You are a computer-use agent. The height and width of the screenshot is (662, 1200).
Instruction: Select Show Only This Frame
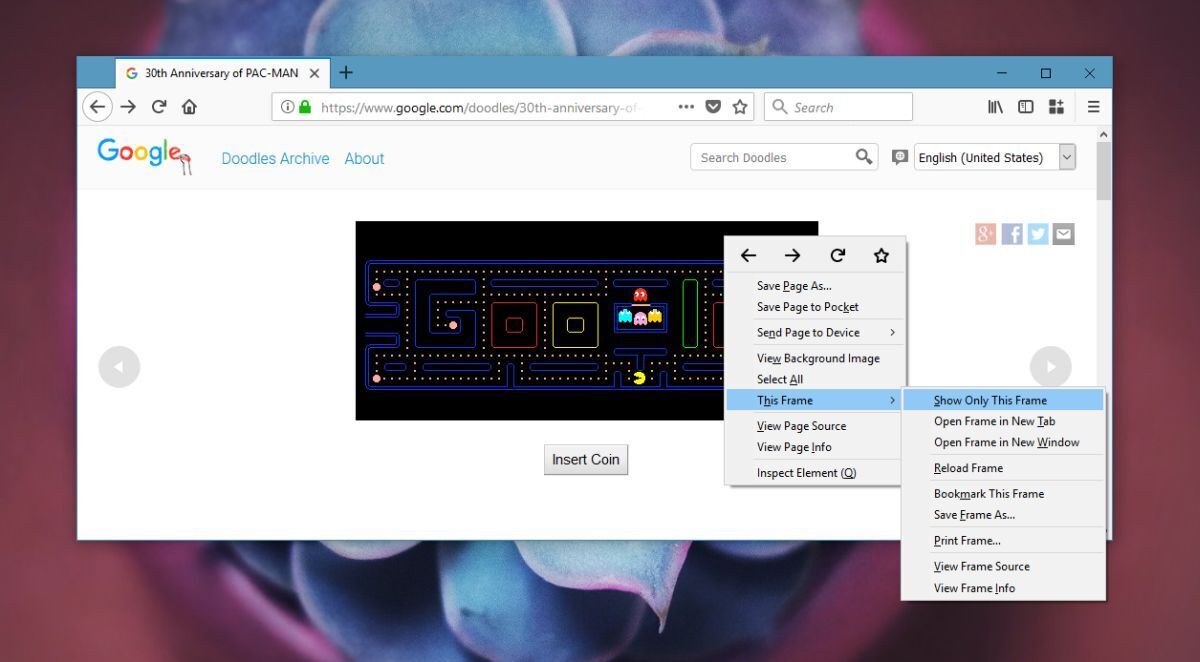(x=990, y=400)
